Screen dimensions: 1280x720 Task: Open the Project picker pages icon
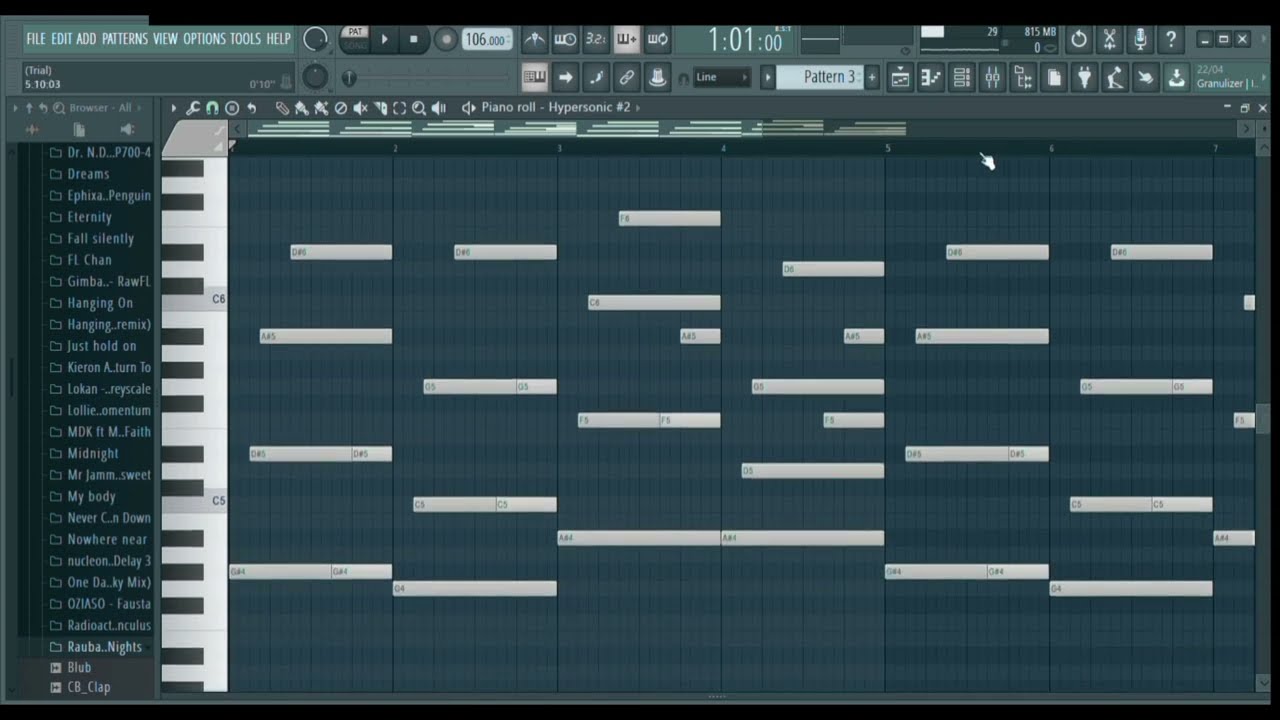click(x=1054, y=77)
